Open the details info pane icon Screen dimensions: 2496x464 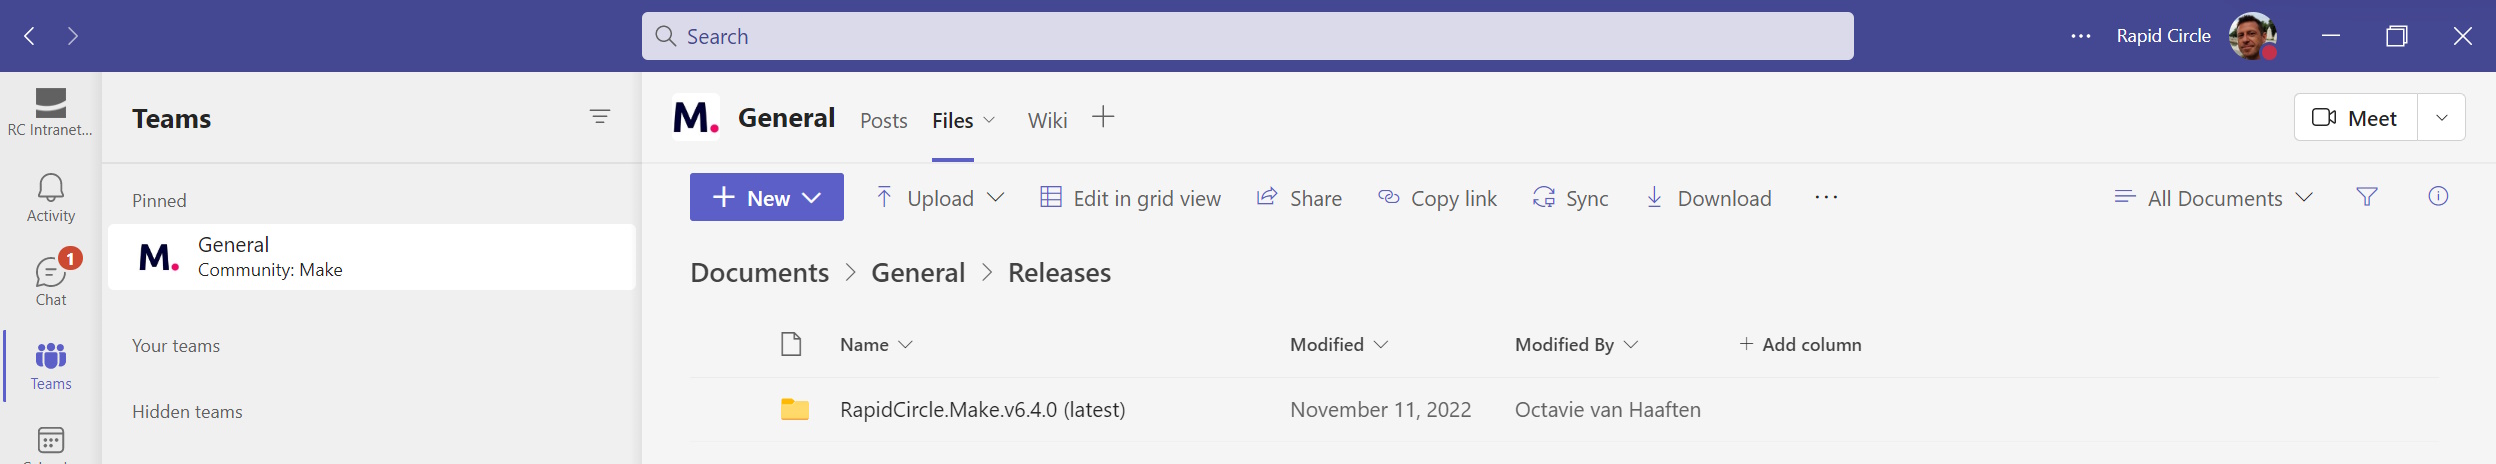pos(2438,197)
